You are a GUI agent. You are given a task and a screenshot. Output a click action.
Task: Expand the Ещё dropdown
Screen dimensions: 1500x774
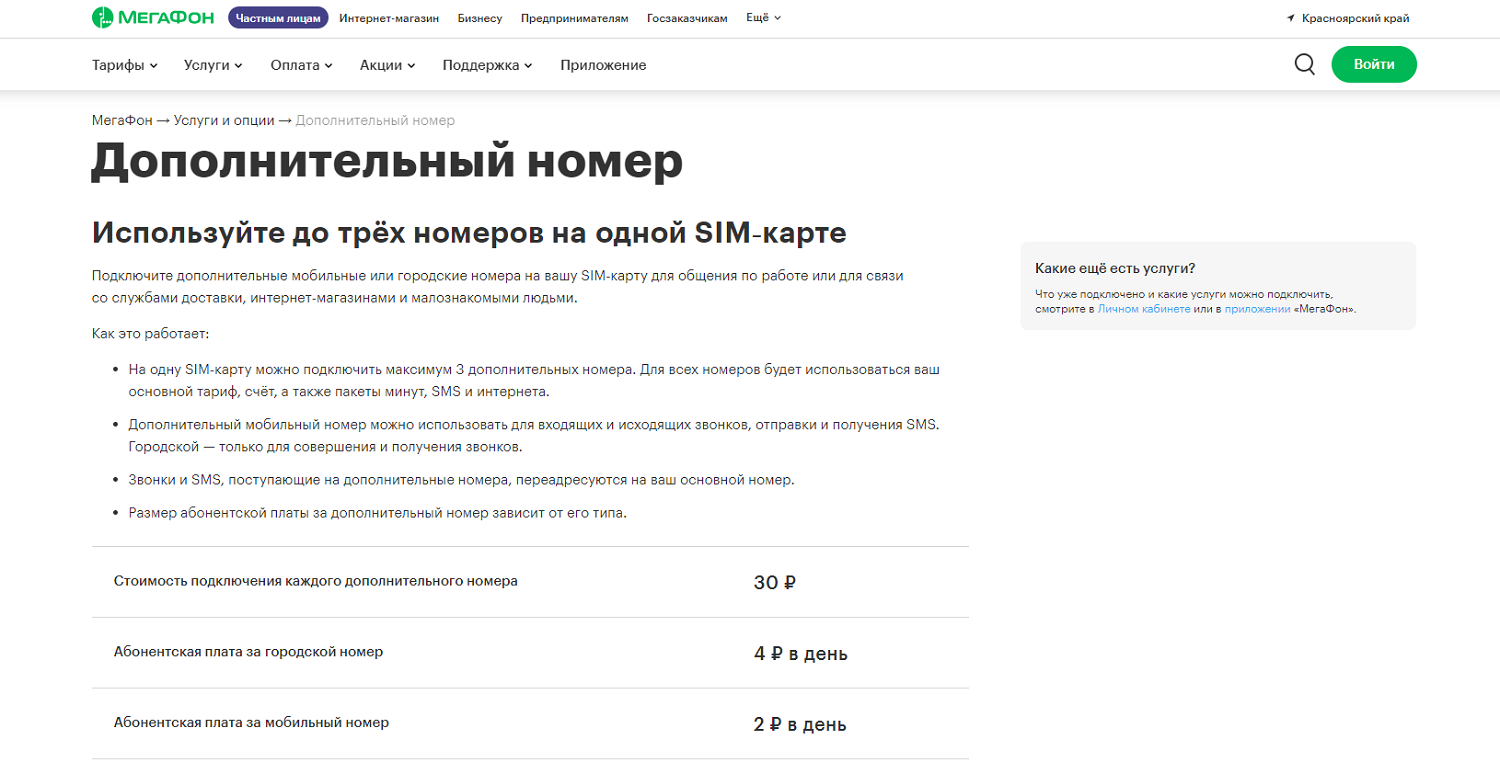(x=764, y=18)
